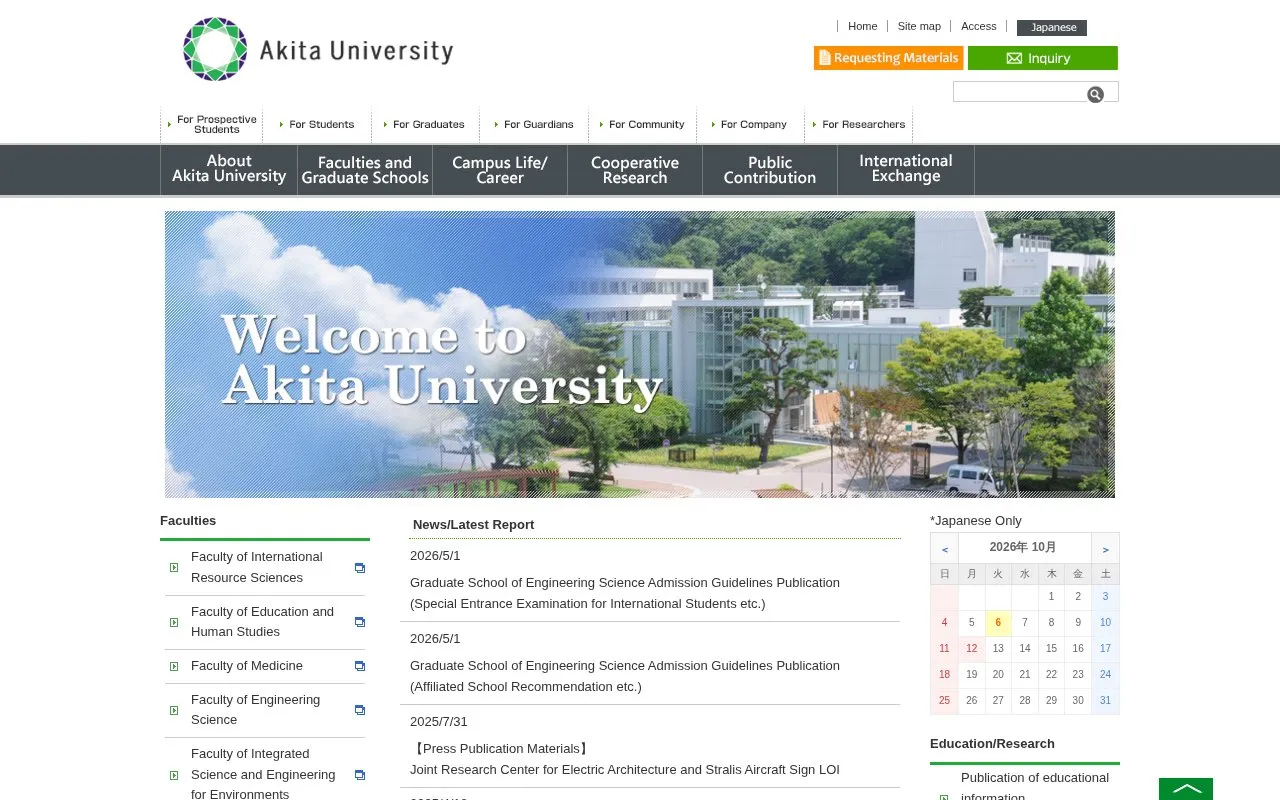The width and height of the screenshot is (1280, 800).
Task: Select the For Company tab
Action: 751,125
